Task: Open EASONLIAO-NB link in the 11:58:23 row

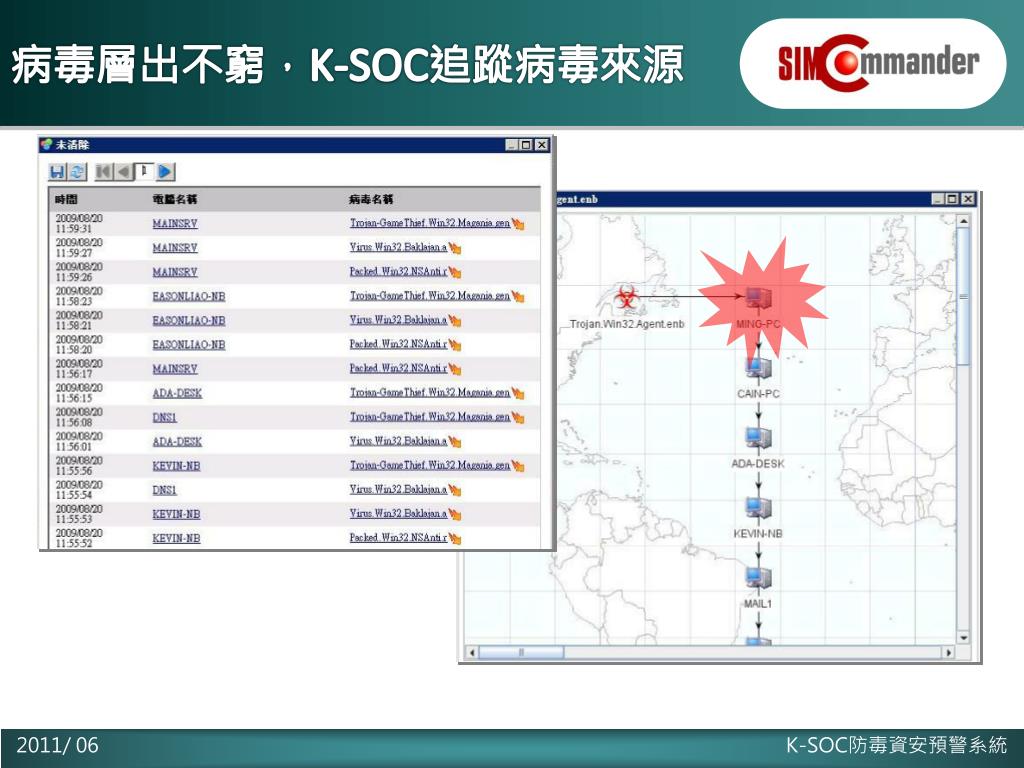Action: [x=189, y=296]
